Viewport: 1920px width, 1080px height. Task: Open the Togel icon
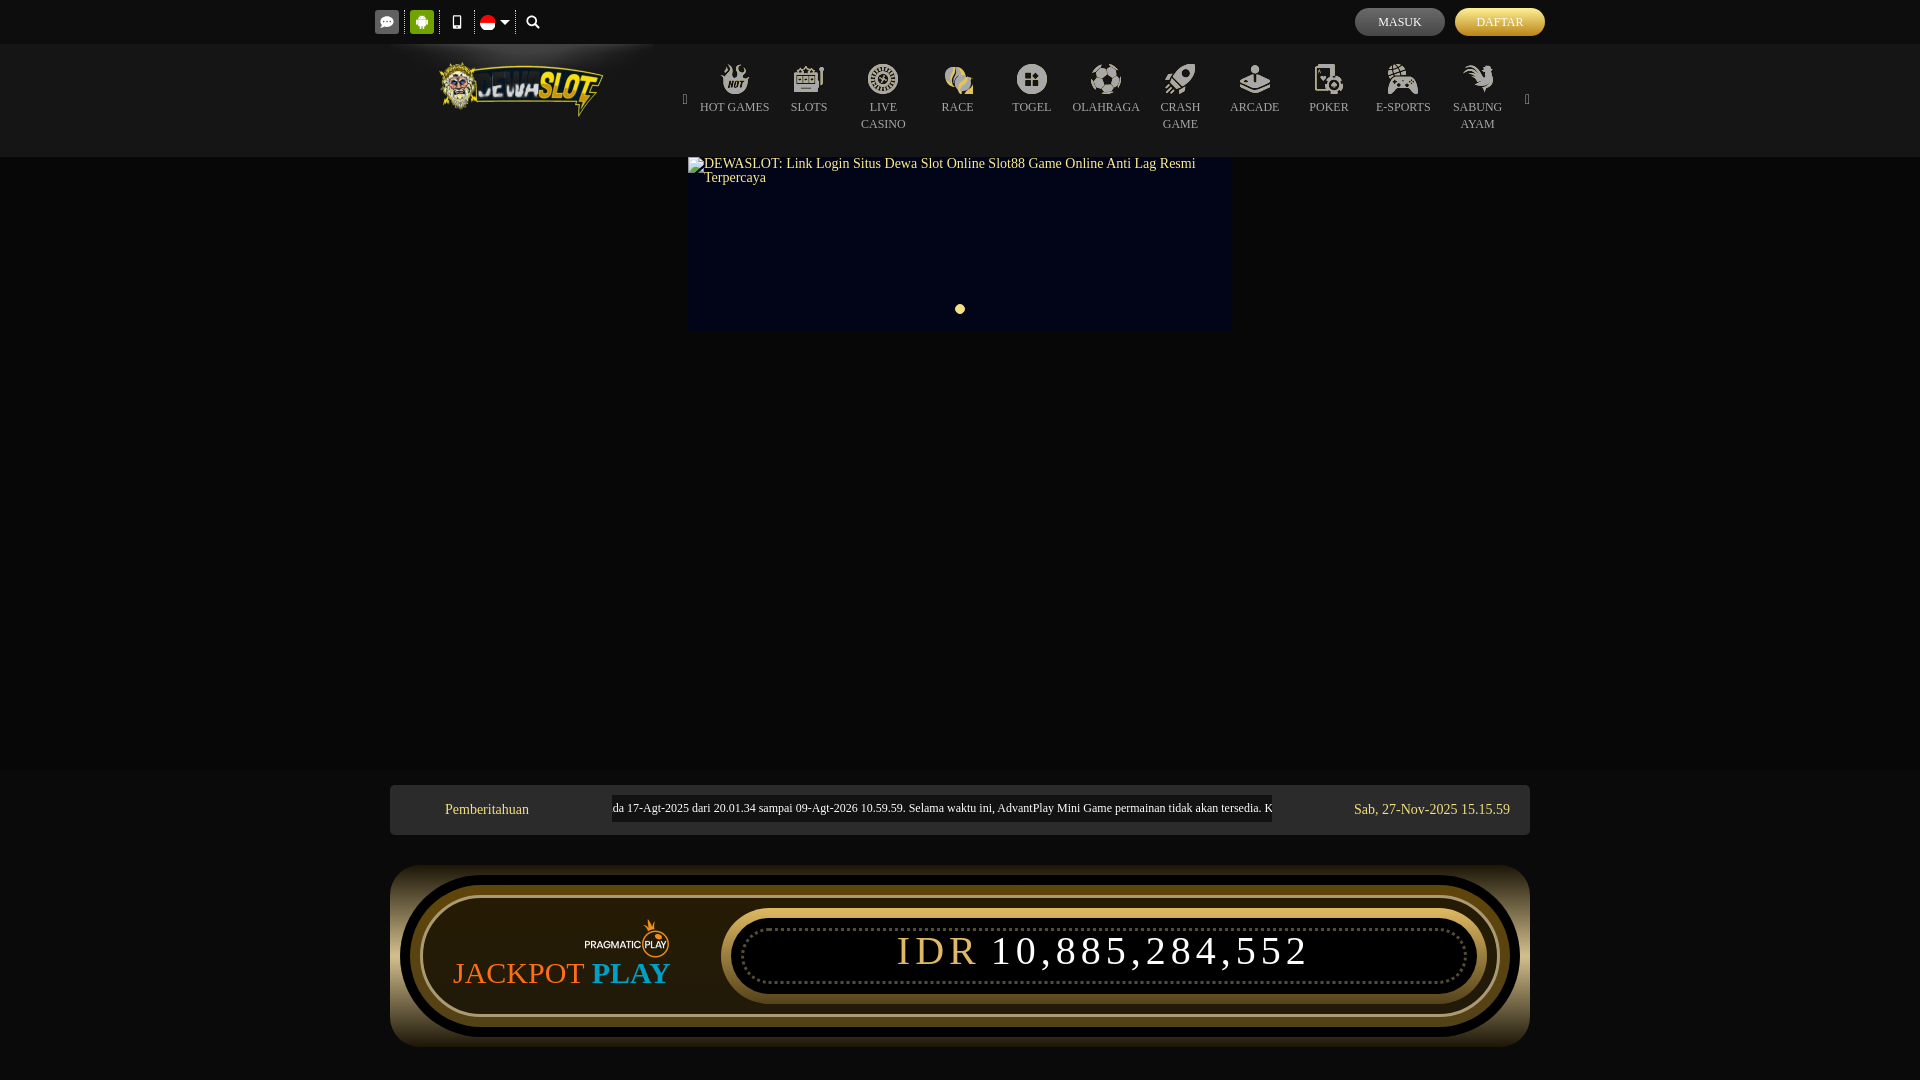[1032, 78]
